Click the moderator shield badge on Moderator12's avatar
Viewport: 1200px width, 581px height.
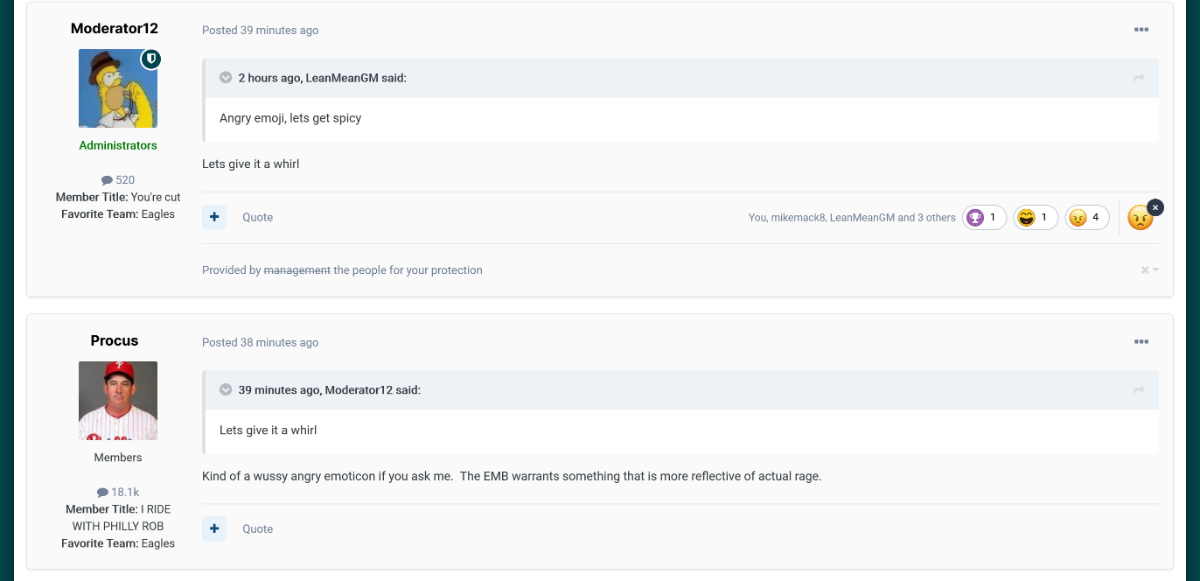coord(150,59)
